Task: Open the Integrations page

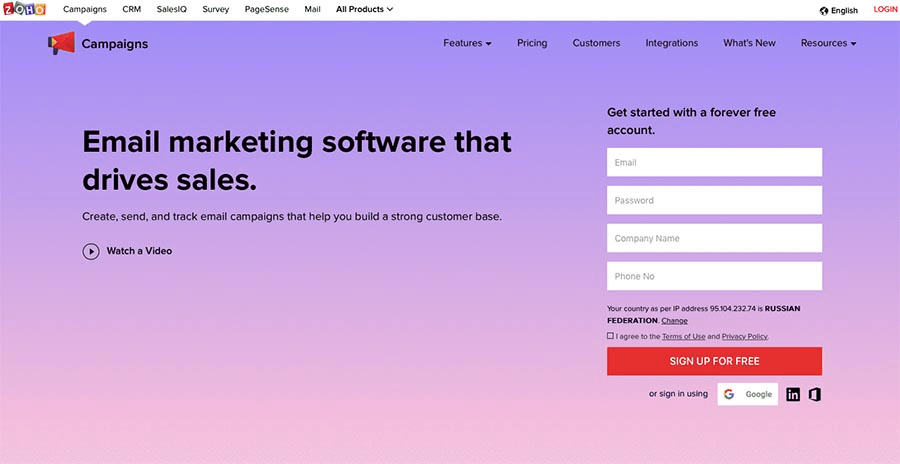Action: coord(672,43)
